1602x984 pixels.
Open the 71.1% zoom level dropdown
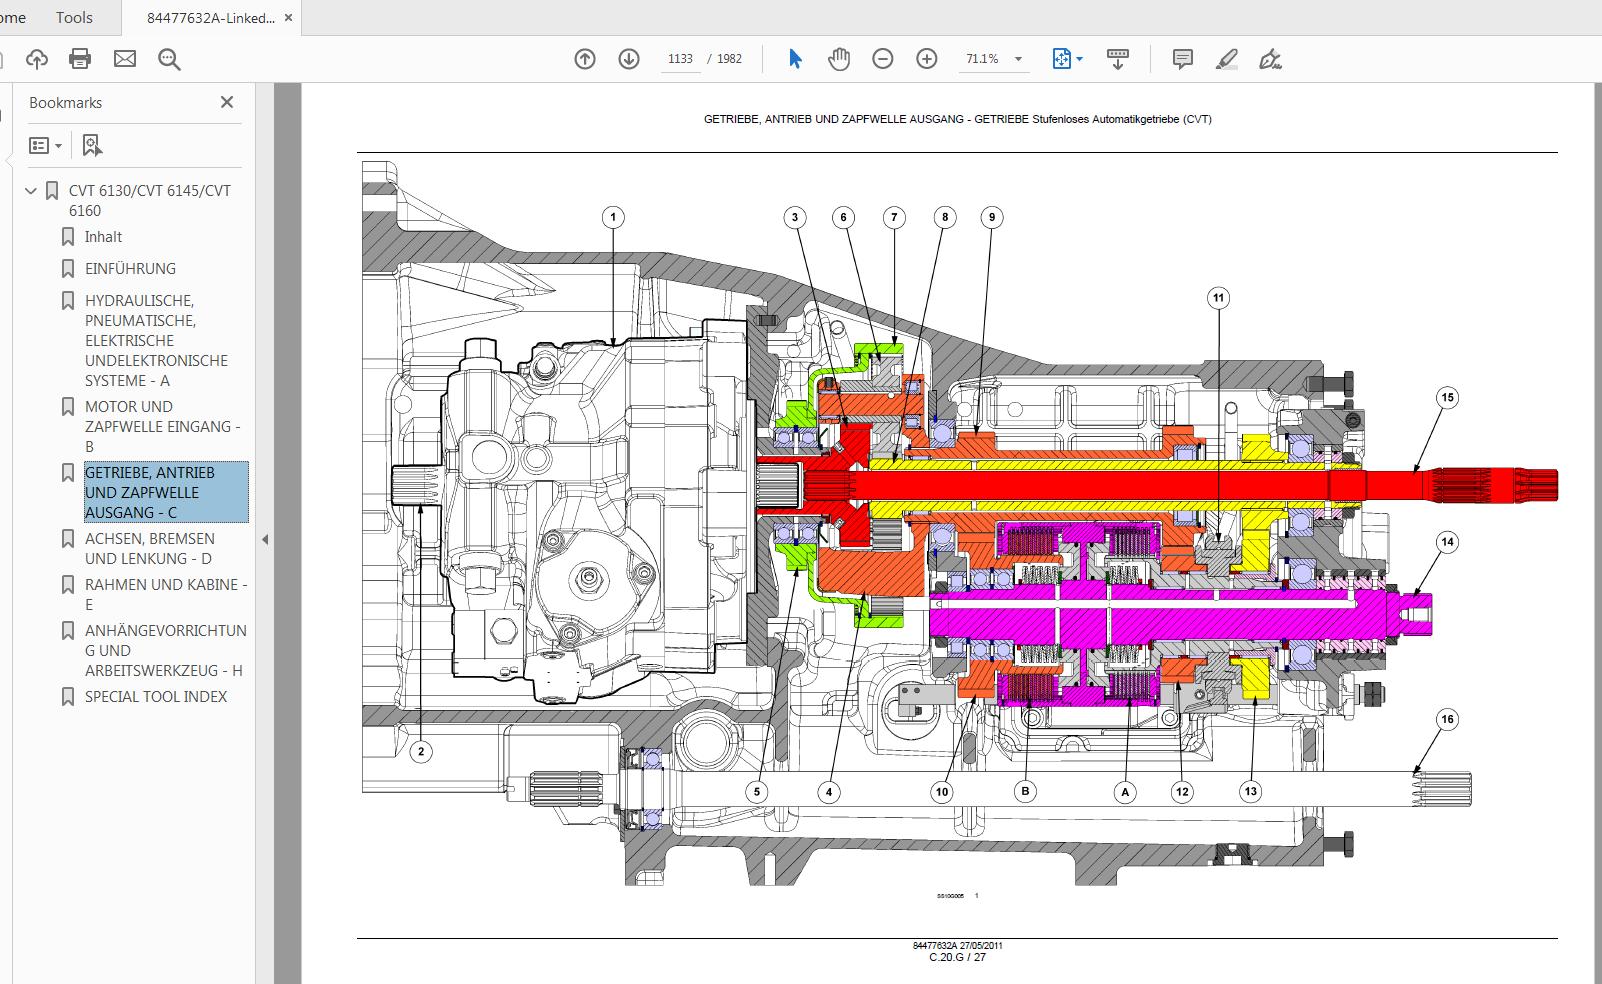point(1018,60)
